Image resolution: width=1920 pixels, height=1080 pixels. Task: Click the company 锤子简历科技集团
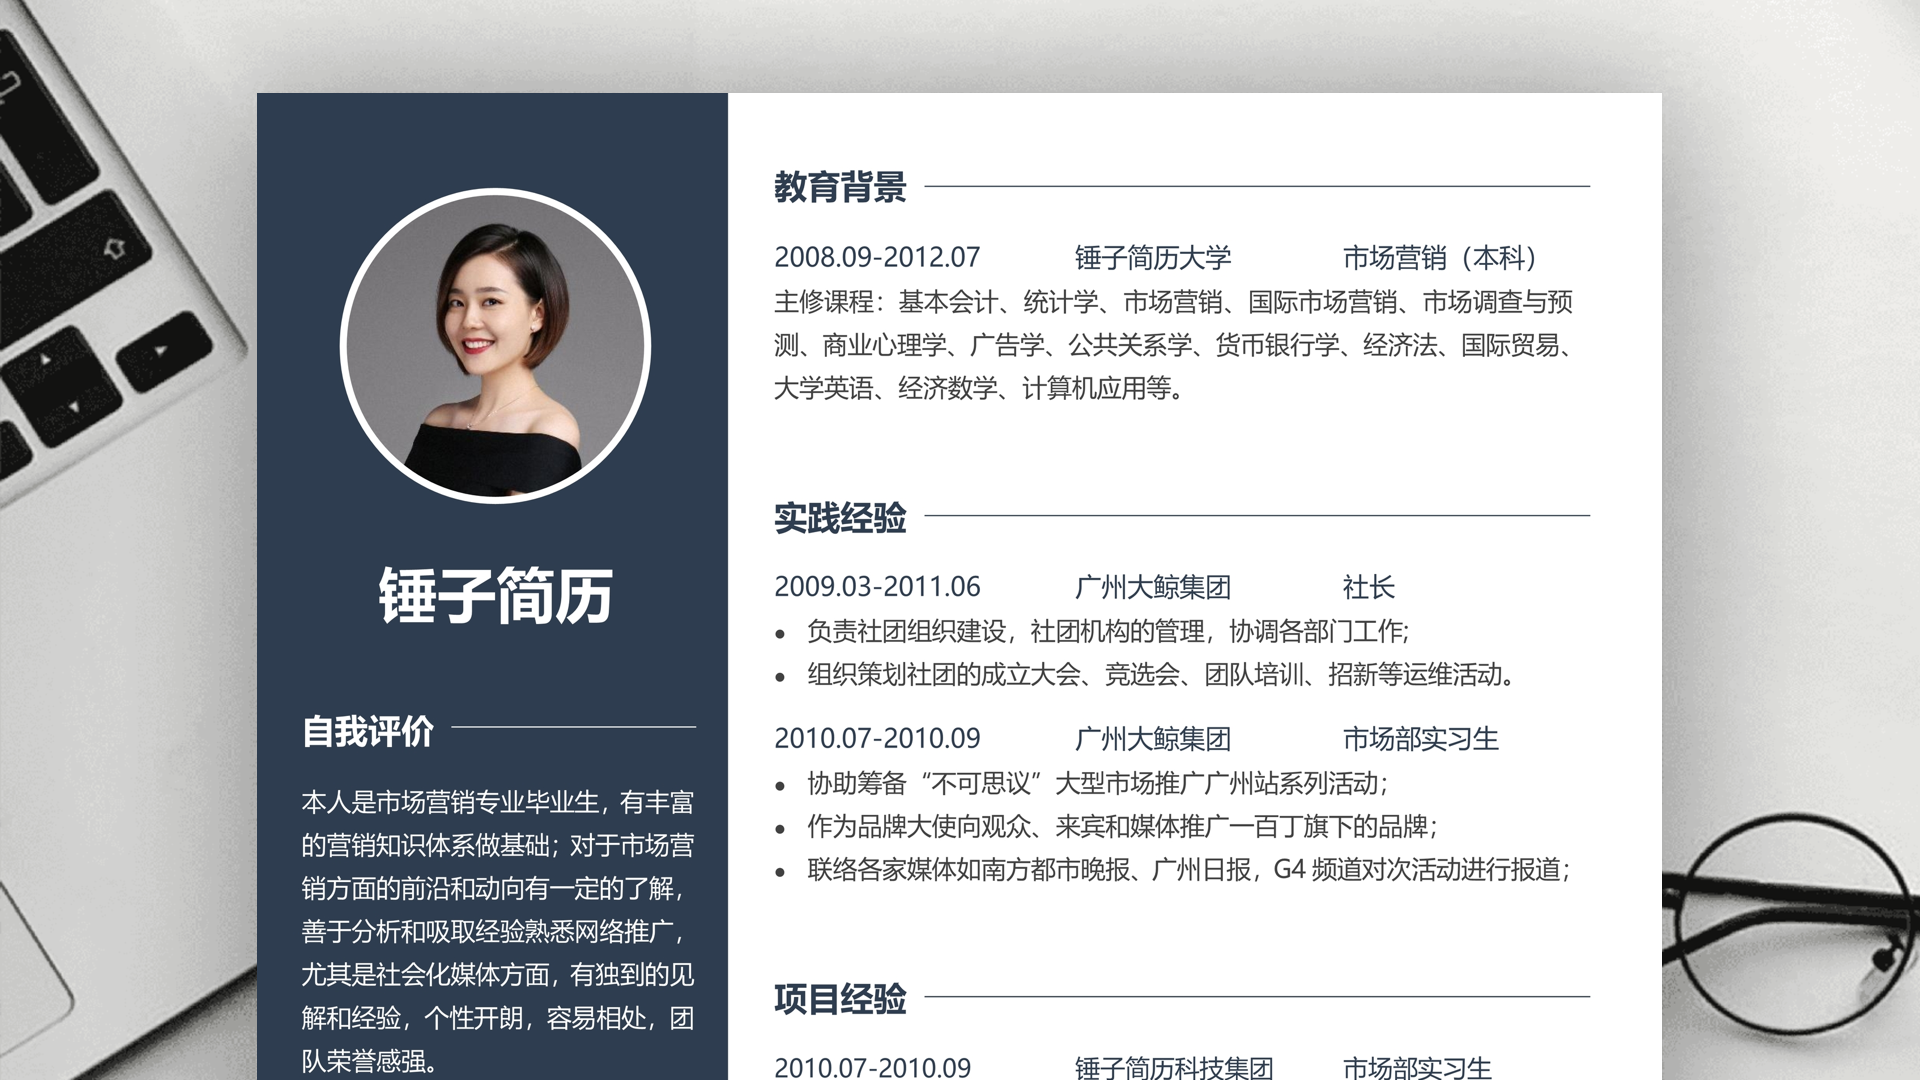click(1174, 1067)
